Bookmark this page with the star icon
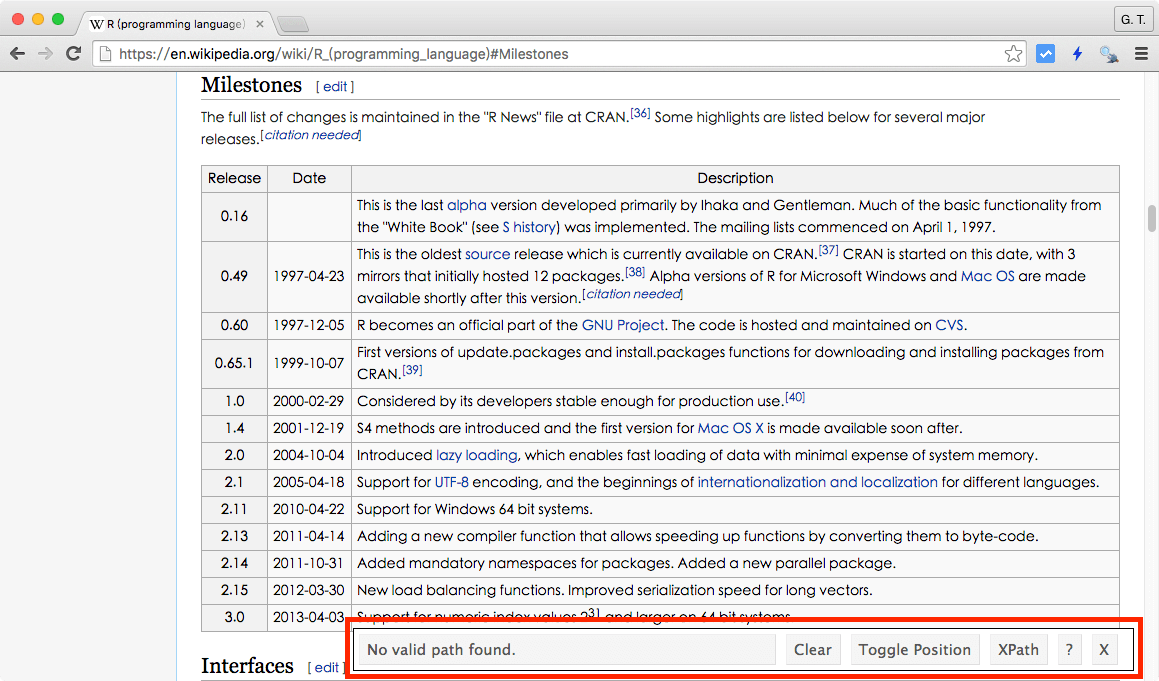Screen dimensions: 1159x681 [1013, 54]
